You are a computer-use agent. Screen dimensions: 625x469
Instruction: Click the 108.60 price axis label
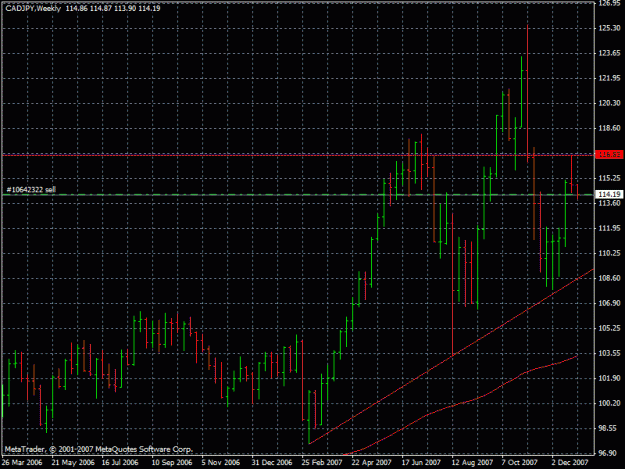pos(609,278)
